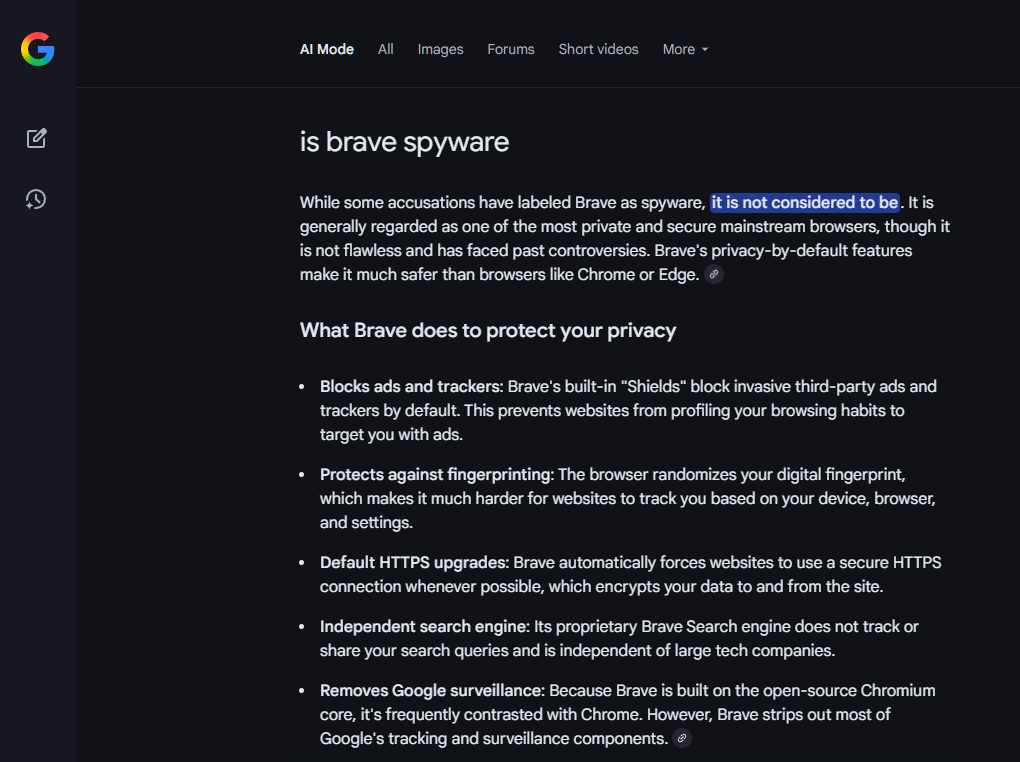Click bold text 'Removes Google surveillance:'
Screen dimensions: 1020x762
[x=433, y=690]
